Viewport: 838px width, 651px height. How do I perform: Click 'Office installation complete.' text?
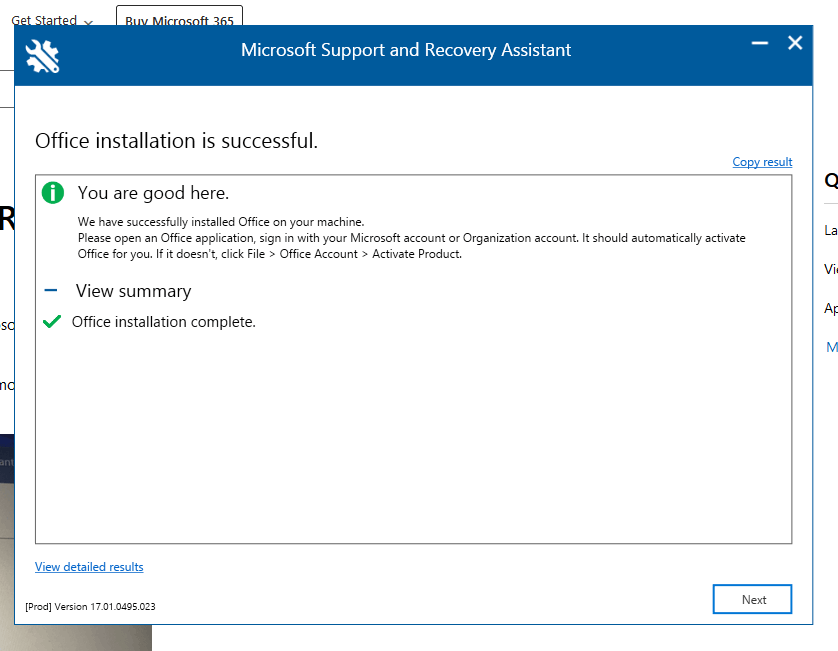point(164,322)
